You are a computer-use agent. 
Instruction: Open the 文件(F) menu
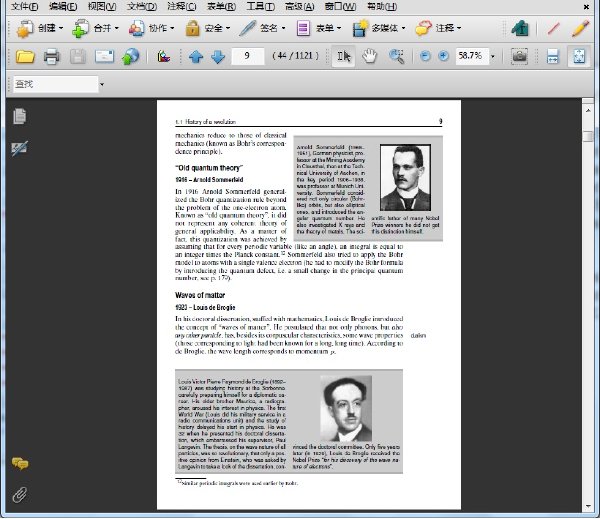click(x=24, y=7)
